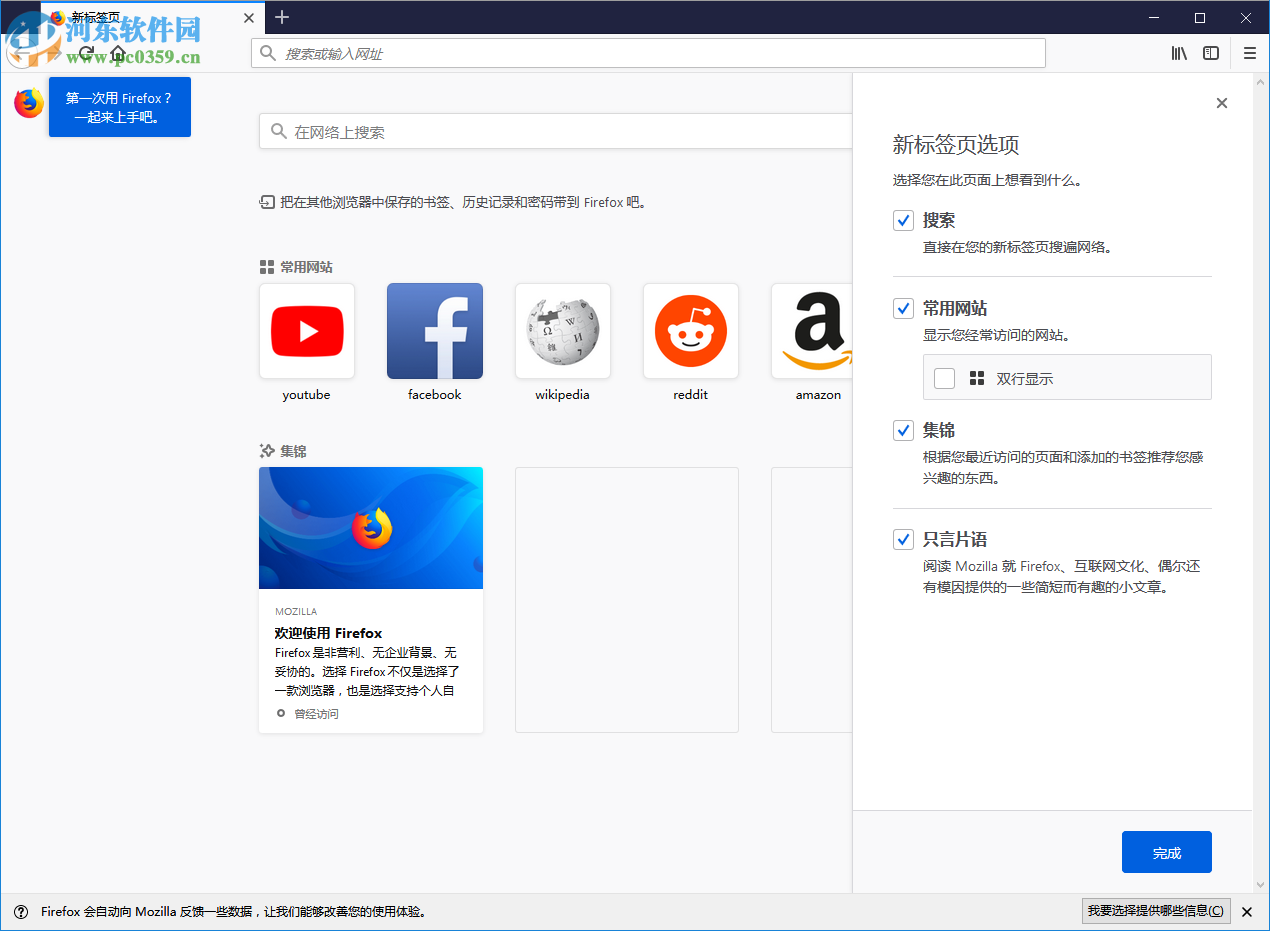Open the library (书架) icon in toolbar

1178,53
